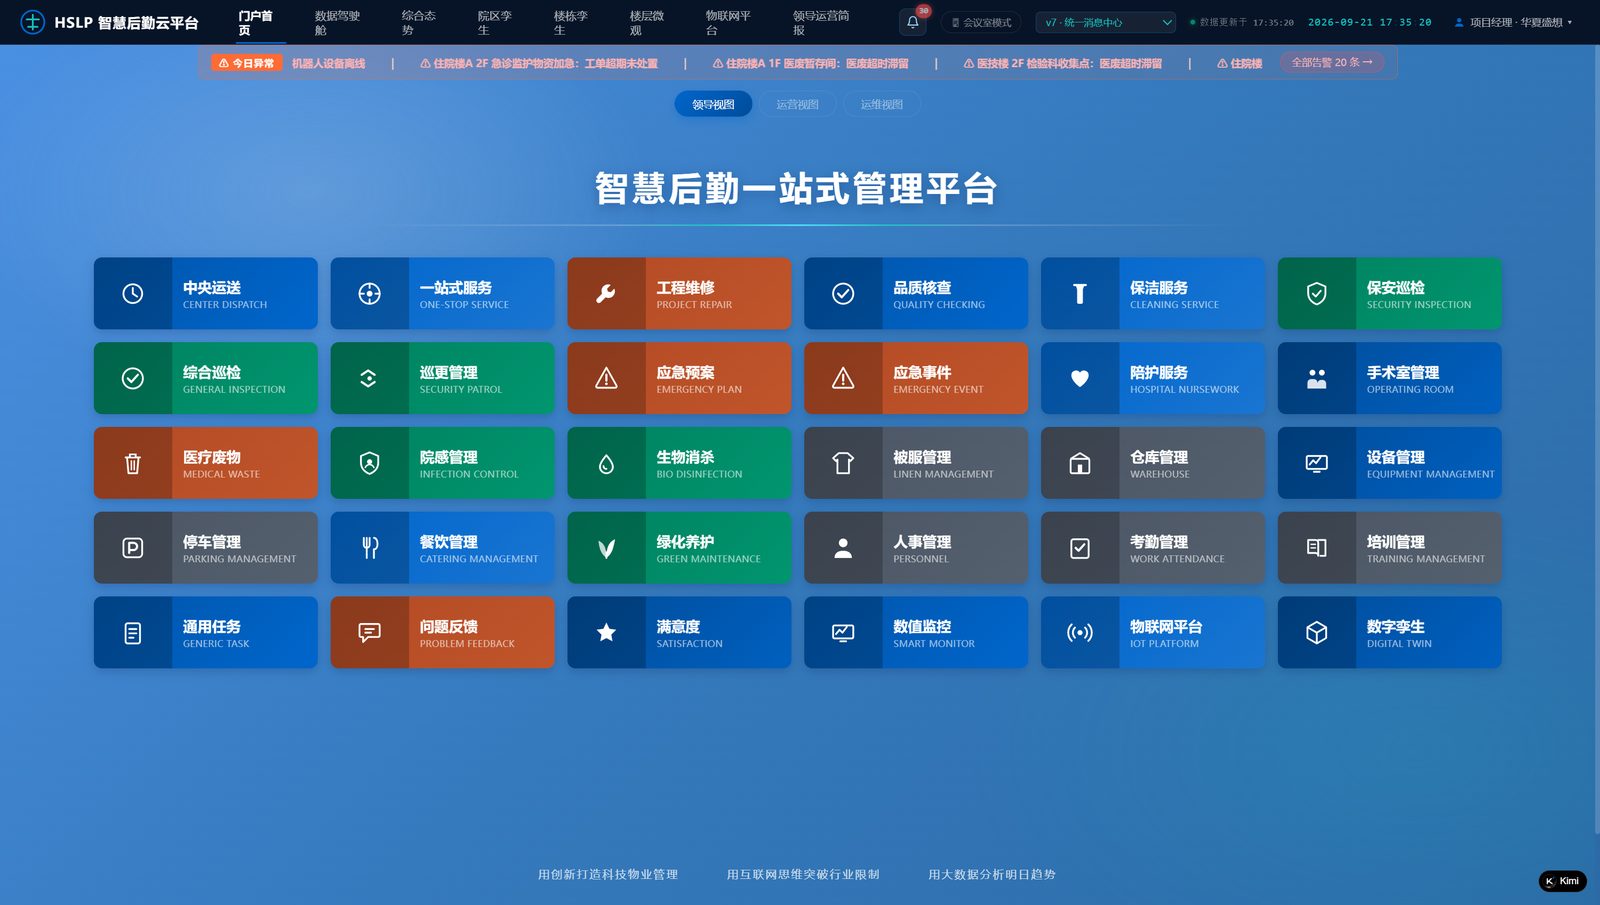Image resolution: width=1600 pixels, height=905 pixels.
Task: Click the shield icon of 保安巡检
Action: [x=1317, y=293]
